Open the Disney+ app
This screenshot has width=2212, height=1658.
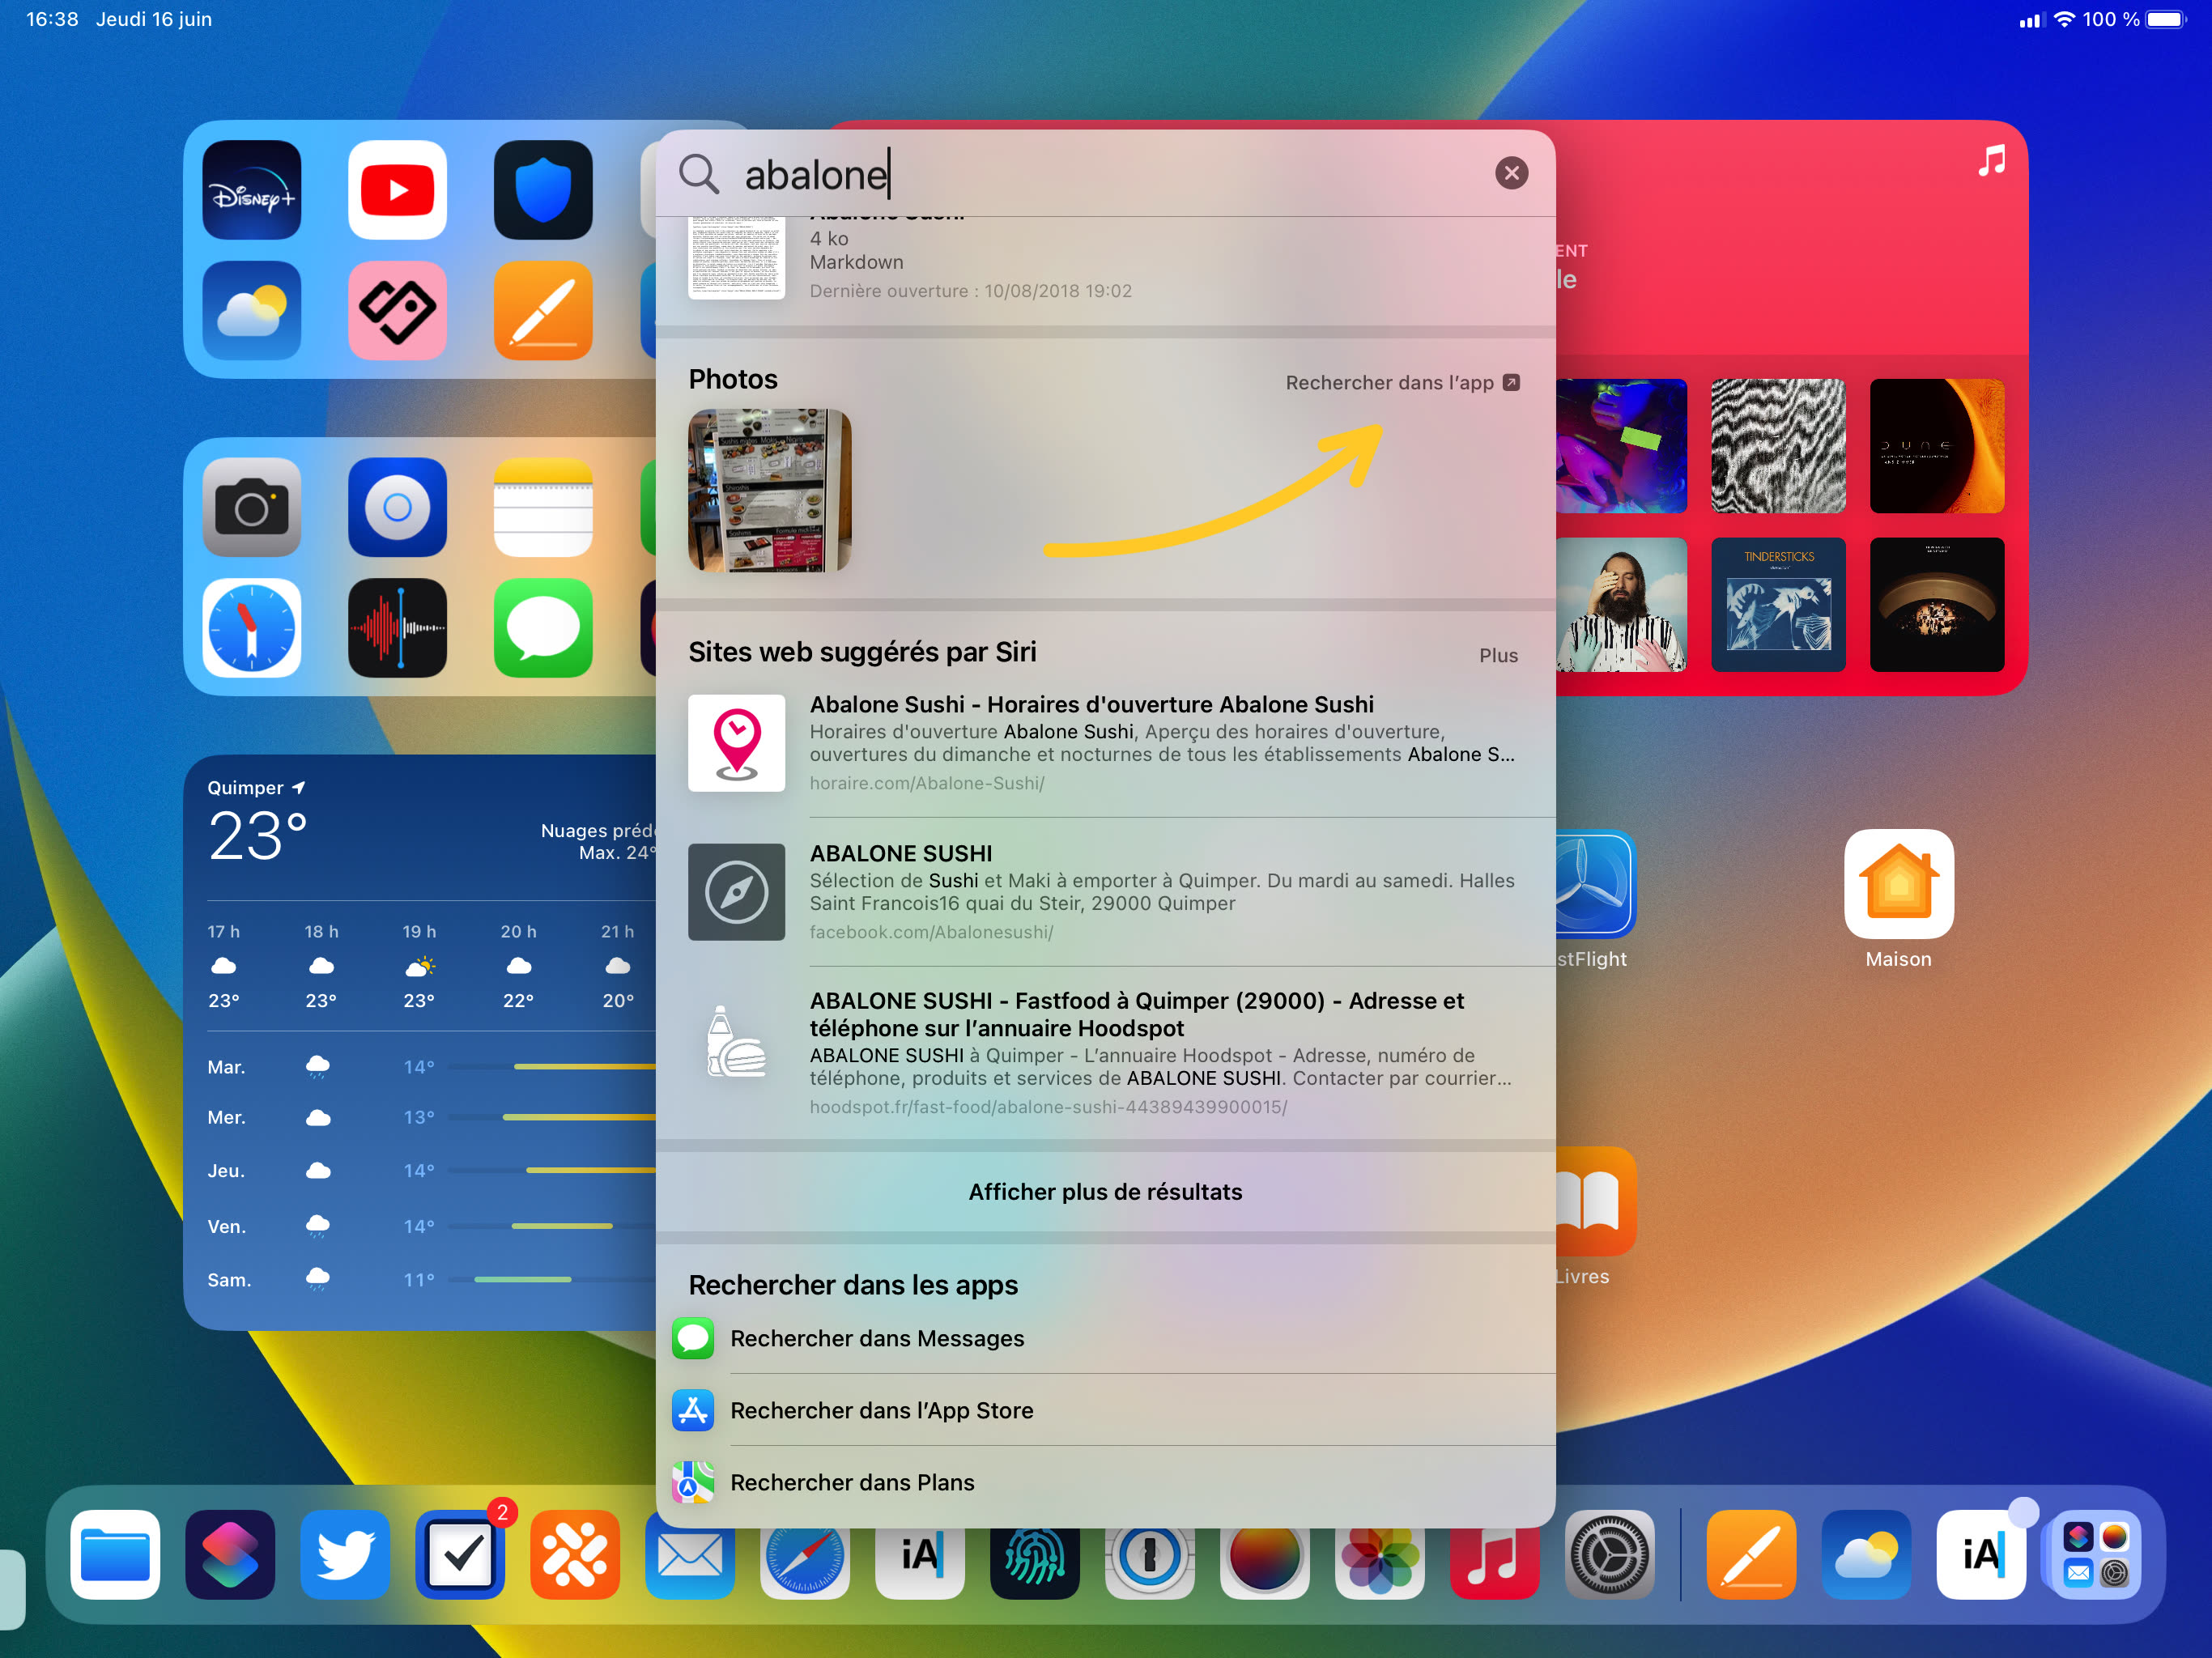click(x=251, y=190)
